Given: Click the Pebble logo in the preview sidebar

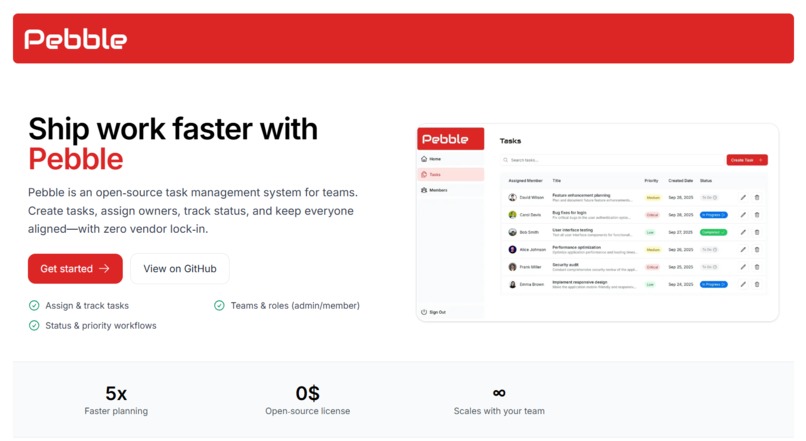Looking at the screenshot, I should [x=445, y=139].
